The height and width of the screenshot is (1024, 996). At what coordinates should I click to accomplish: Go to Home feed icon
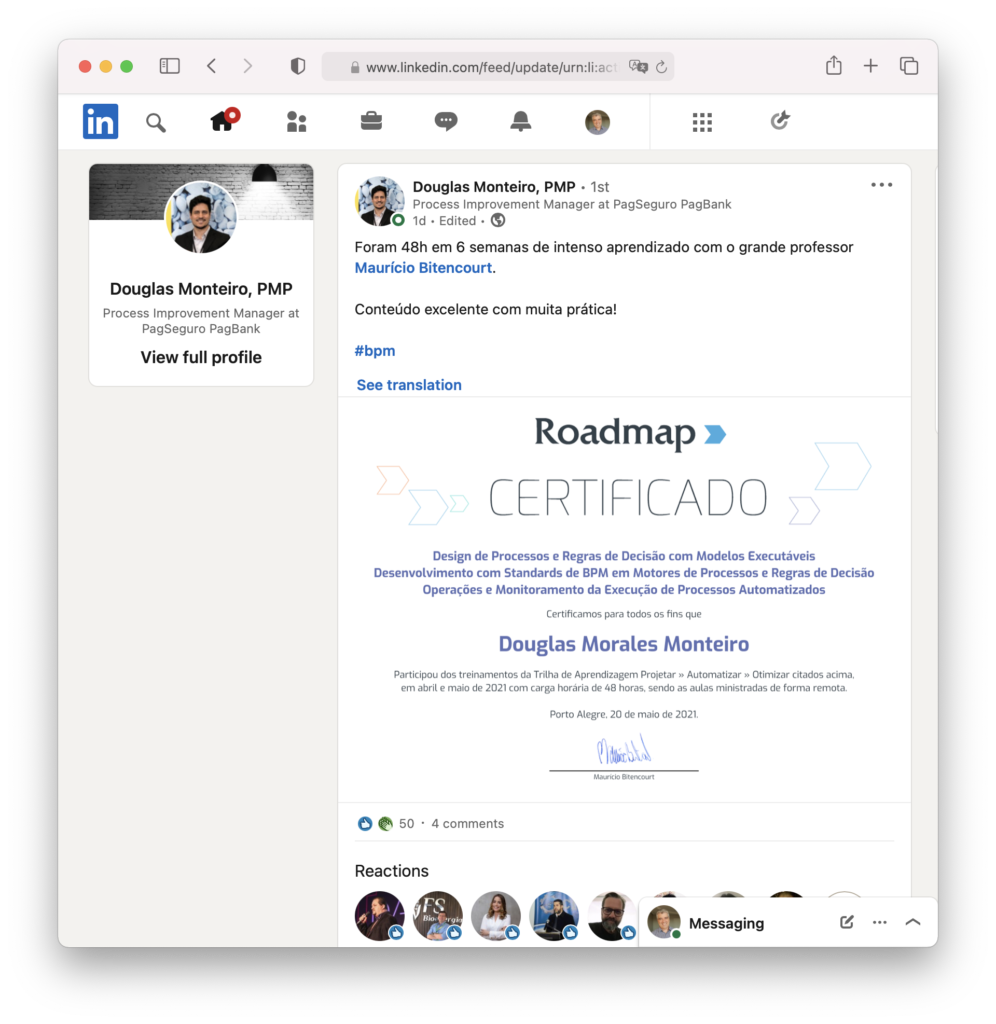point(224,120)
